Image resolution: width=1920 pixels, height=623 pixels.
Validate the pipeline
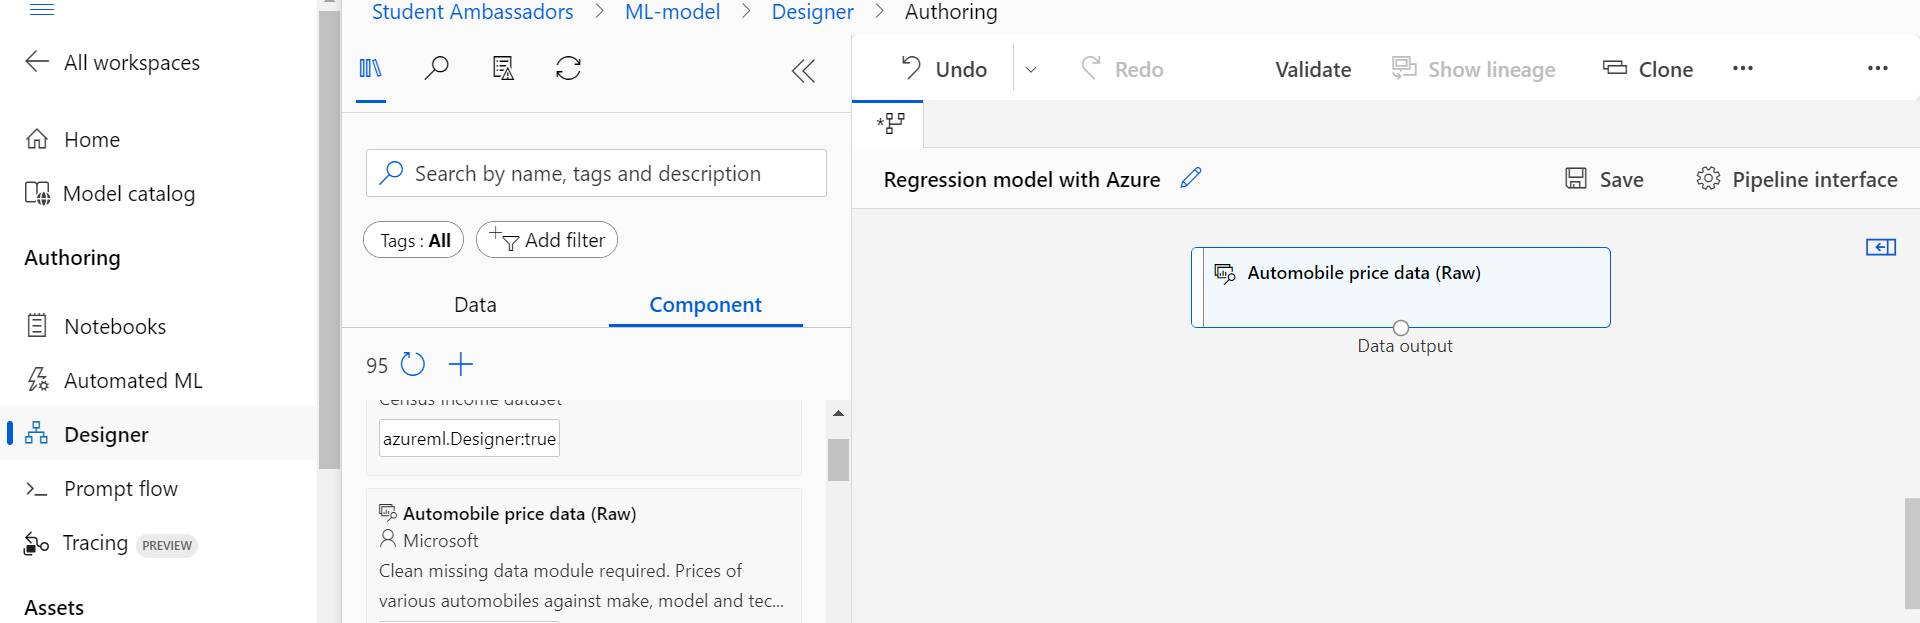pos(1313,69)
